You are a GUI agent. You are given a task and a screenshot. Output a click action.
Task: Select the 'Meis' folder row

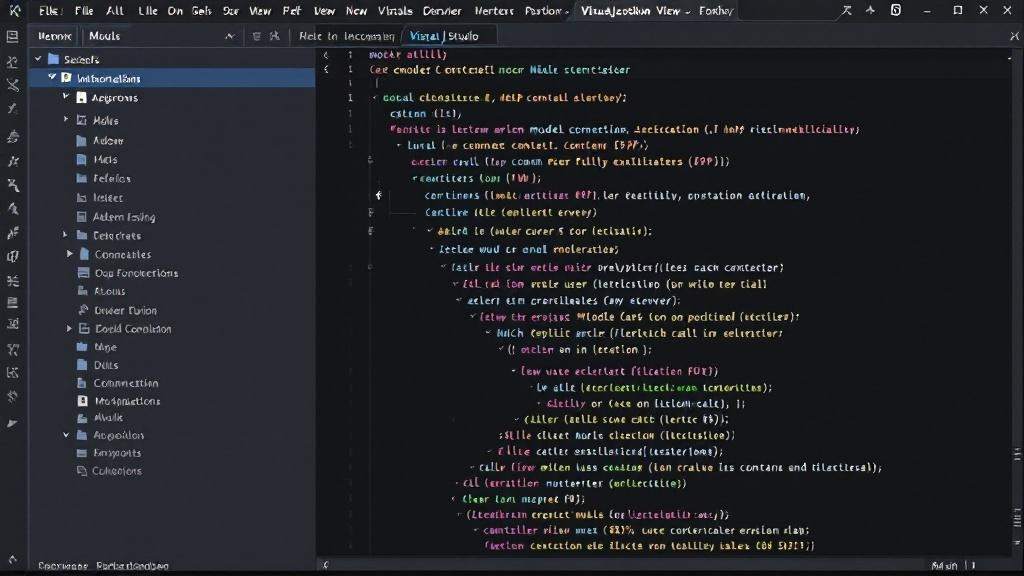(172, 159)
